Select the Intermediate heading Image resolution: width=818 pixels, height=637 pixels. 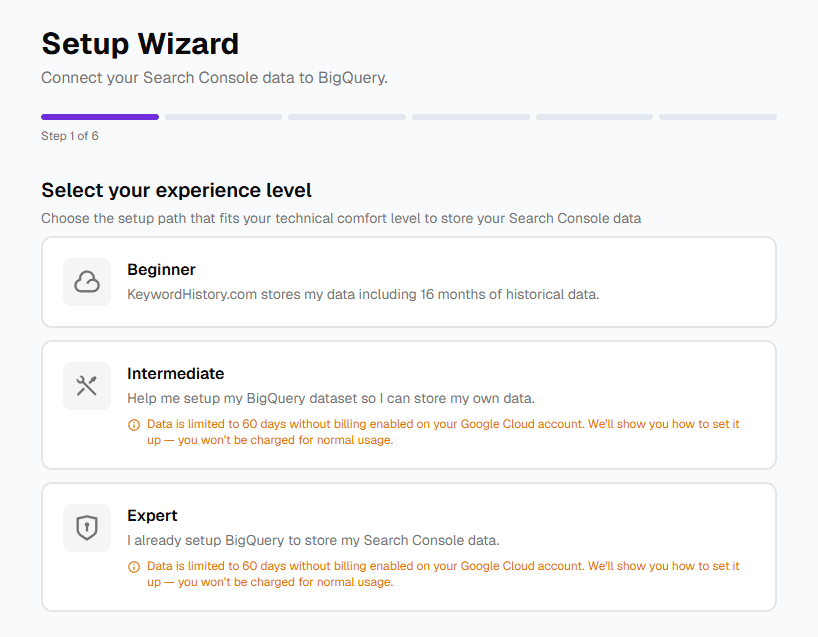pyautogui.click(x=175, y=374)
